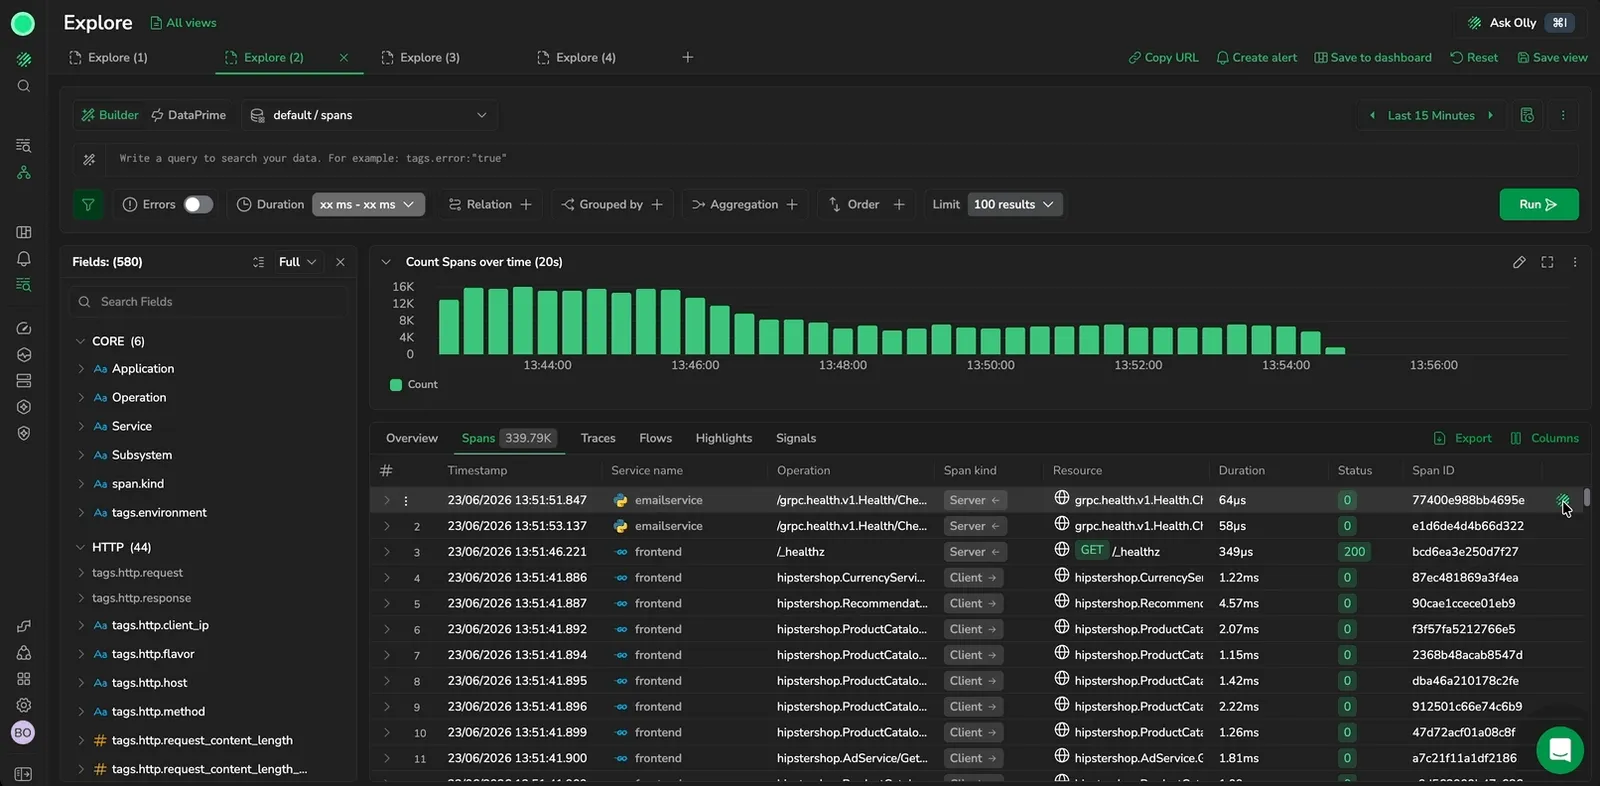Open the default / spans source dropdown
Viewport: 1600px width, 786px height.
(369, 115)
